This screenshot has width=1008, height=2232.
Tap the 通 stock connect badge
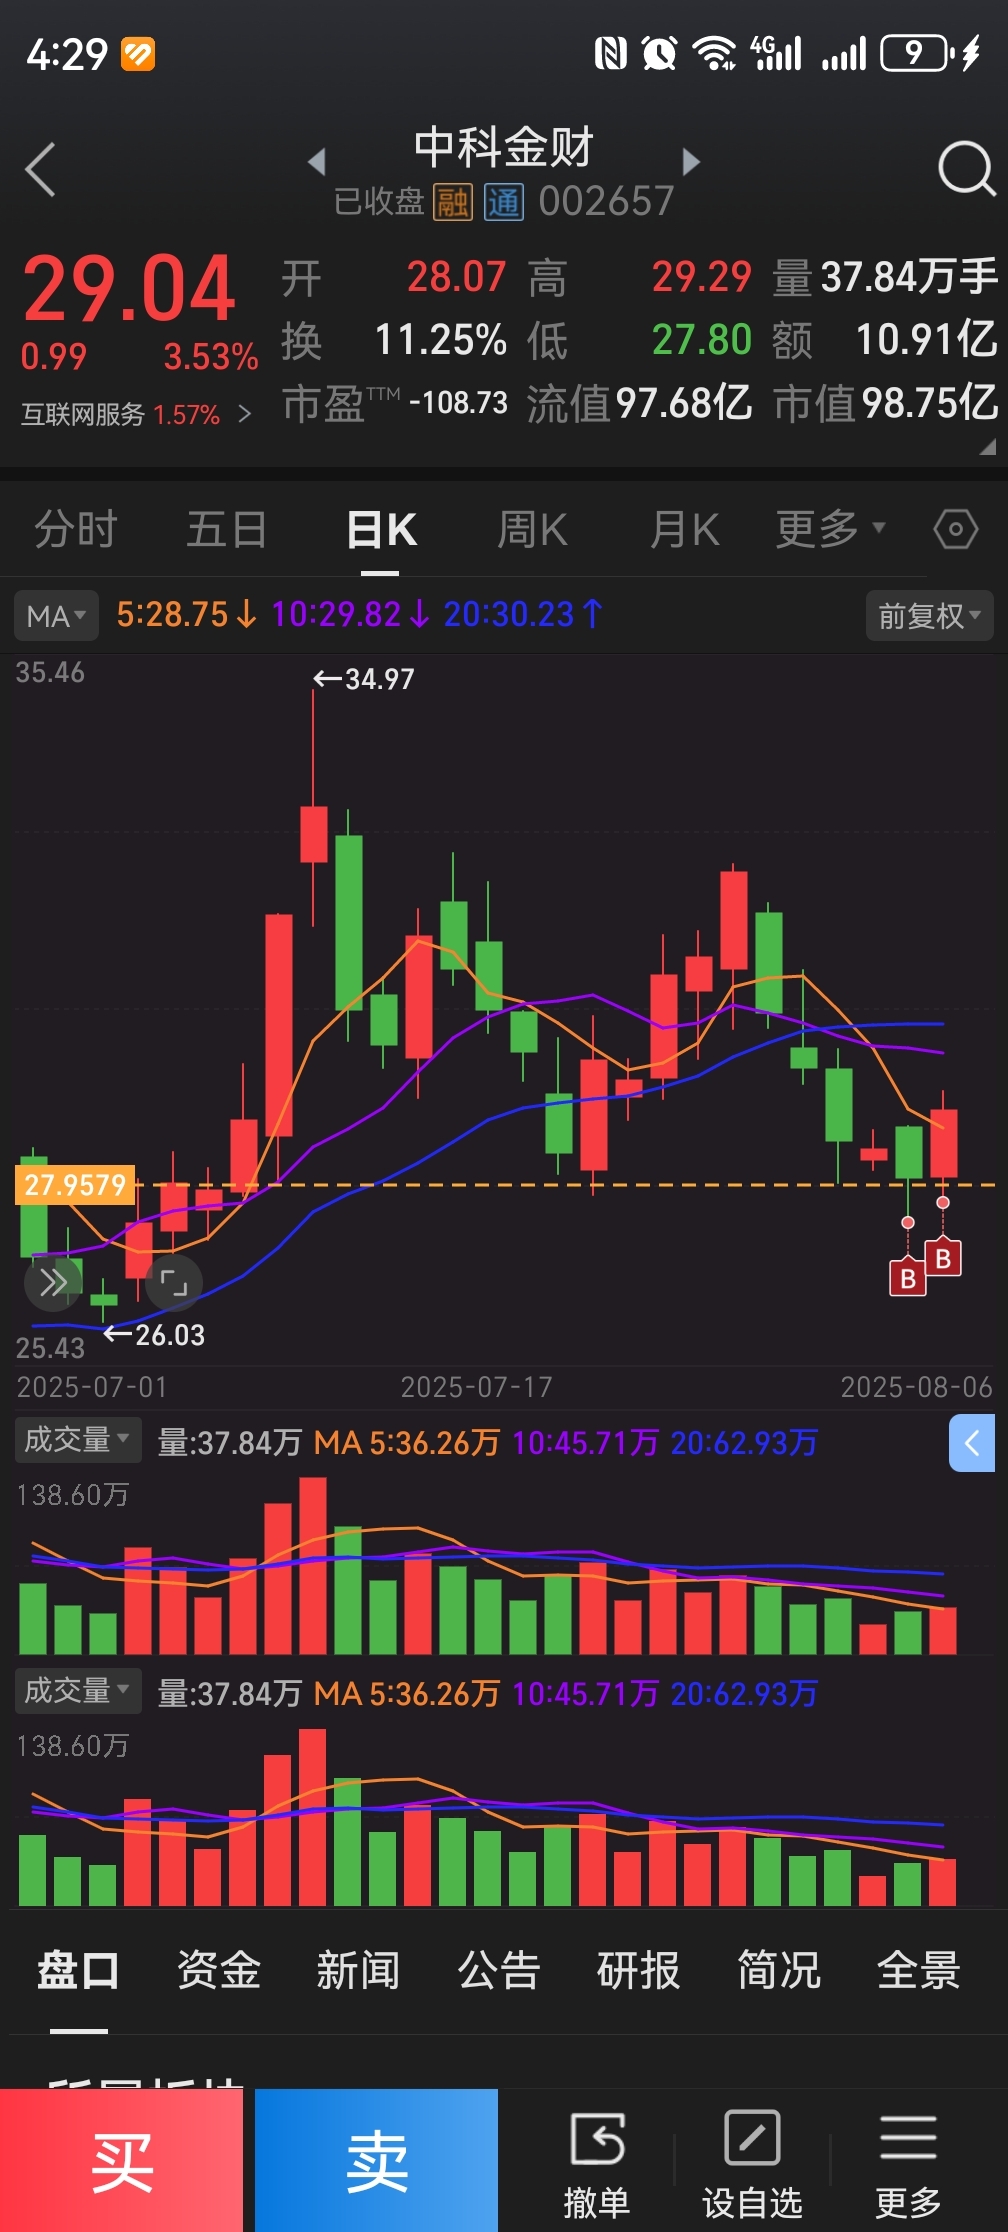click(x=504, y=203)
